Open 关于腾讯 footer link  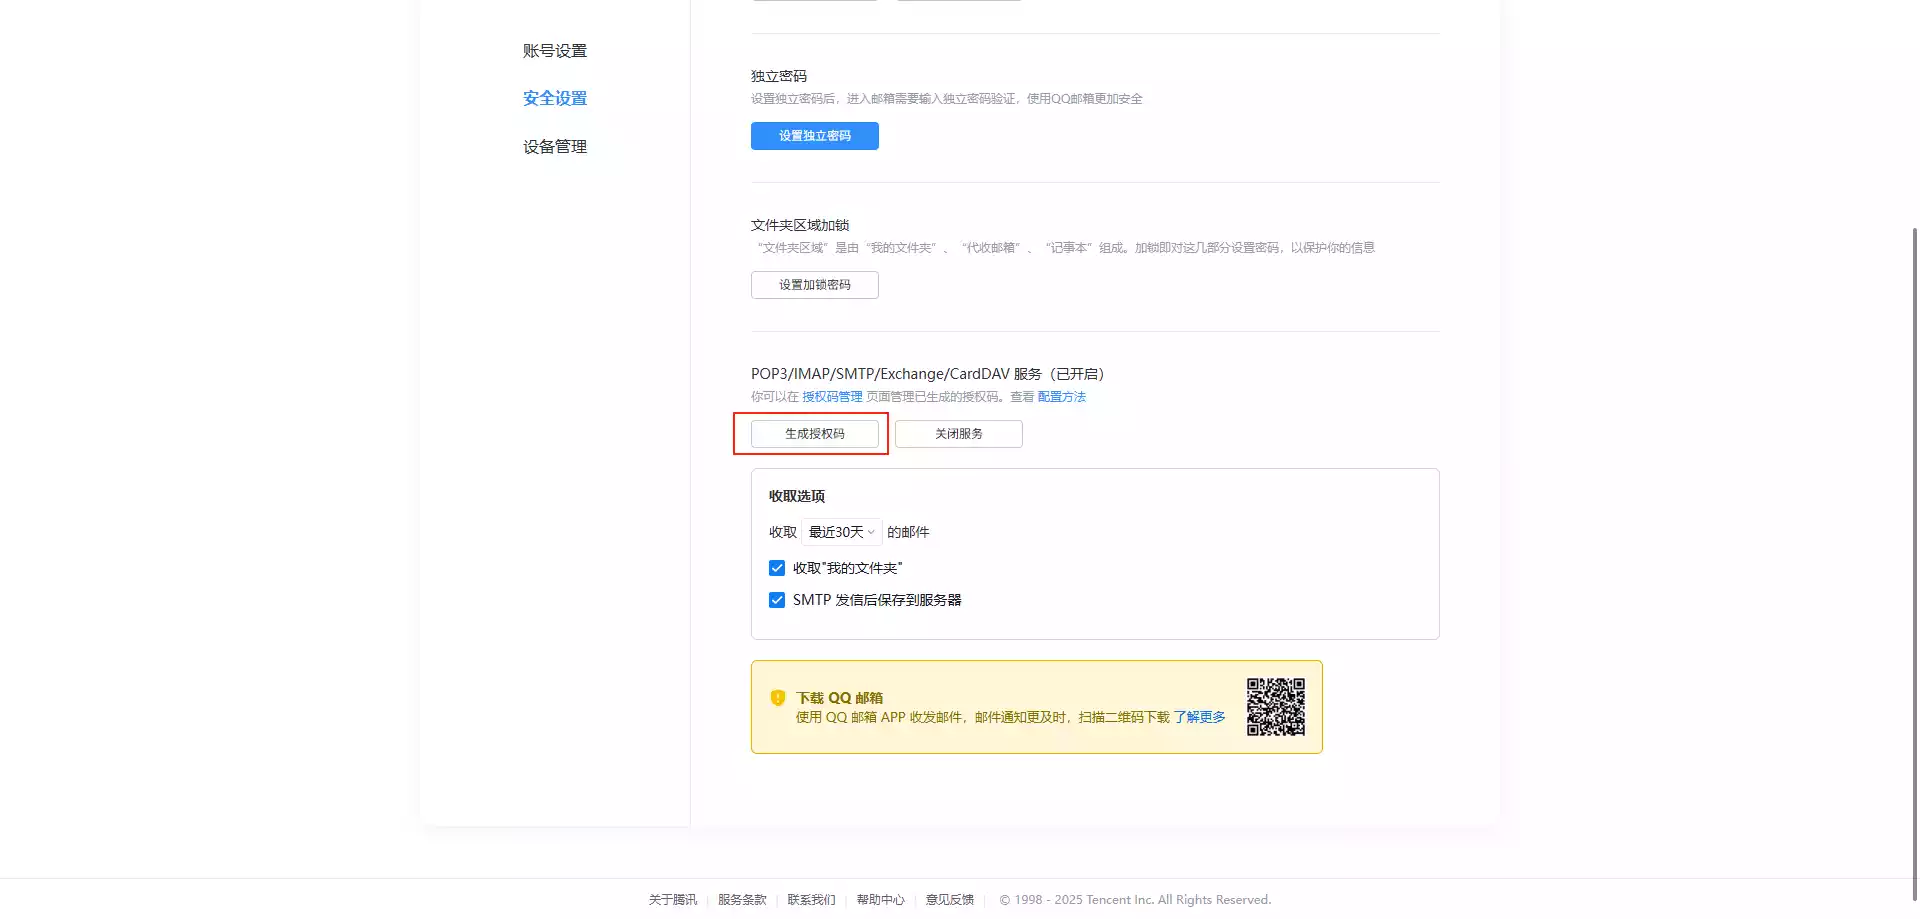(673, 900)
